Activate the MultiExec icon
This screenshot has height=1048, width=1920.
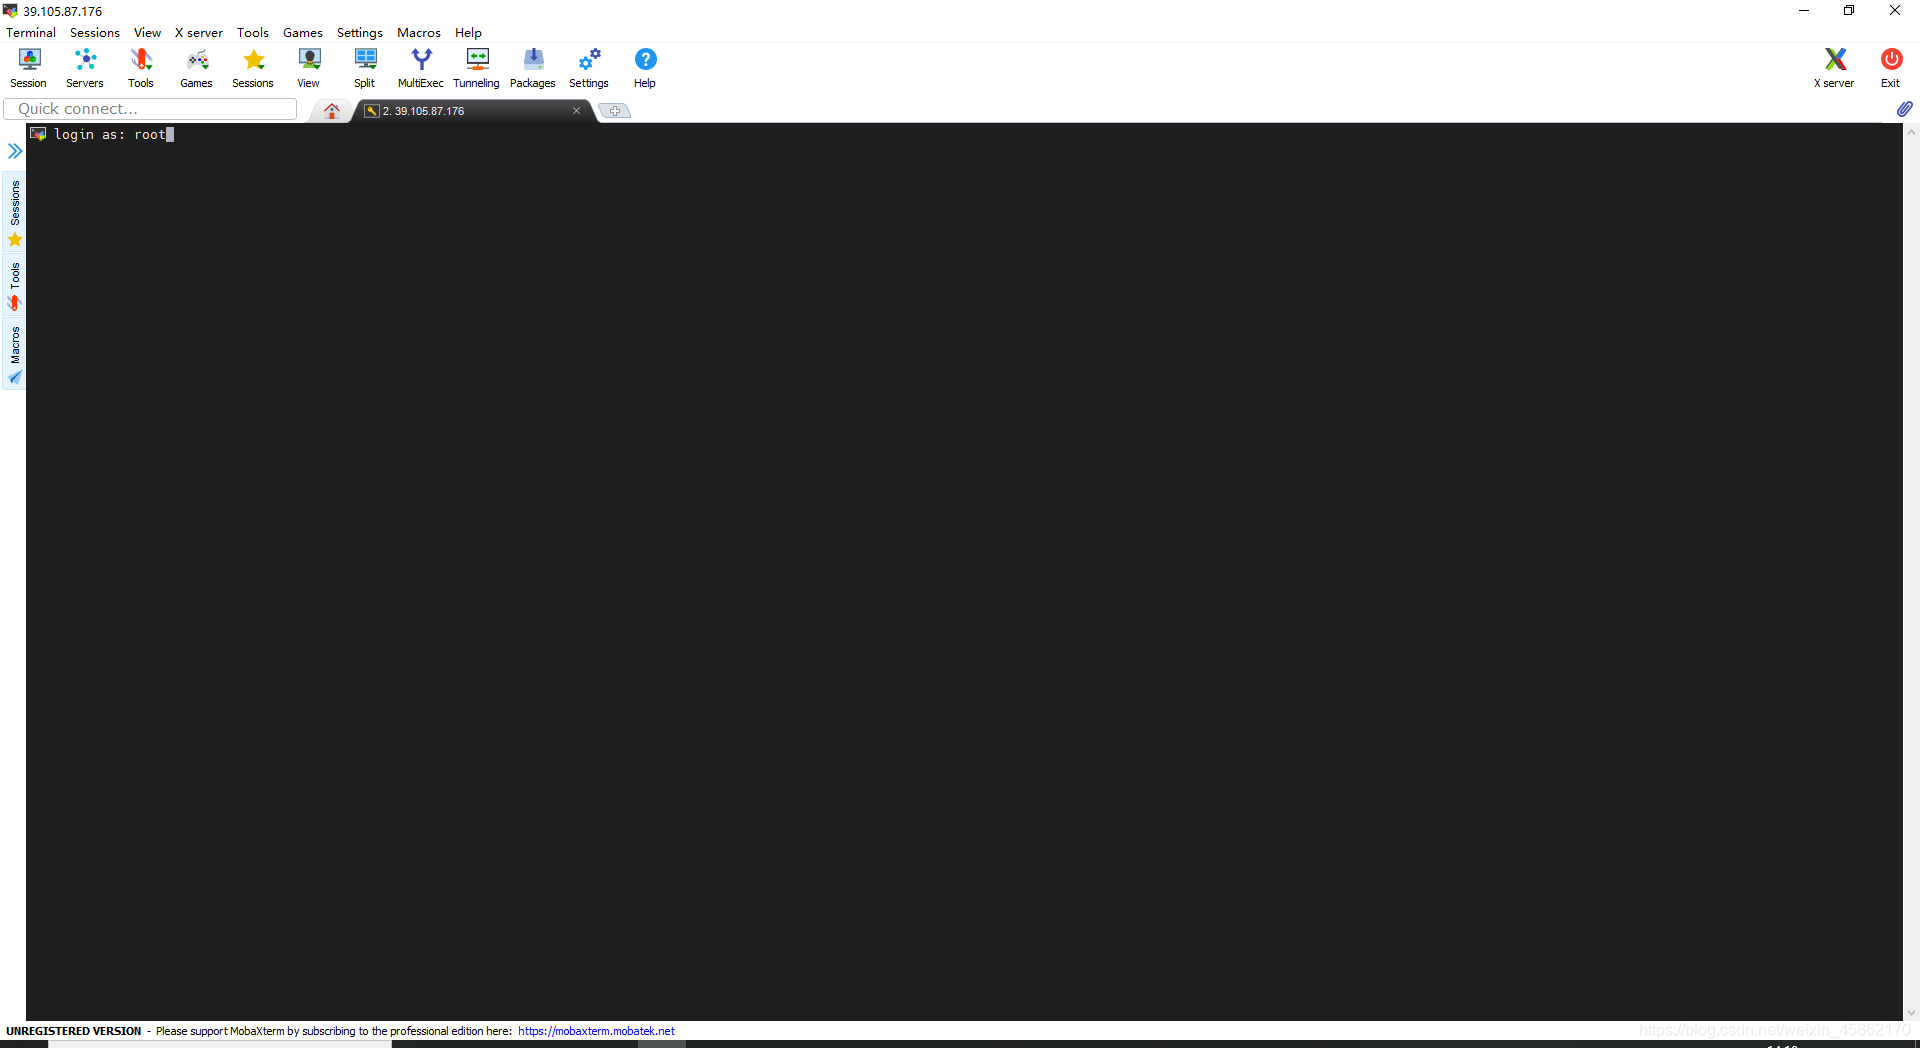tap(421, 68)
